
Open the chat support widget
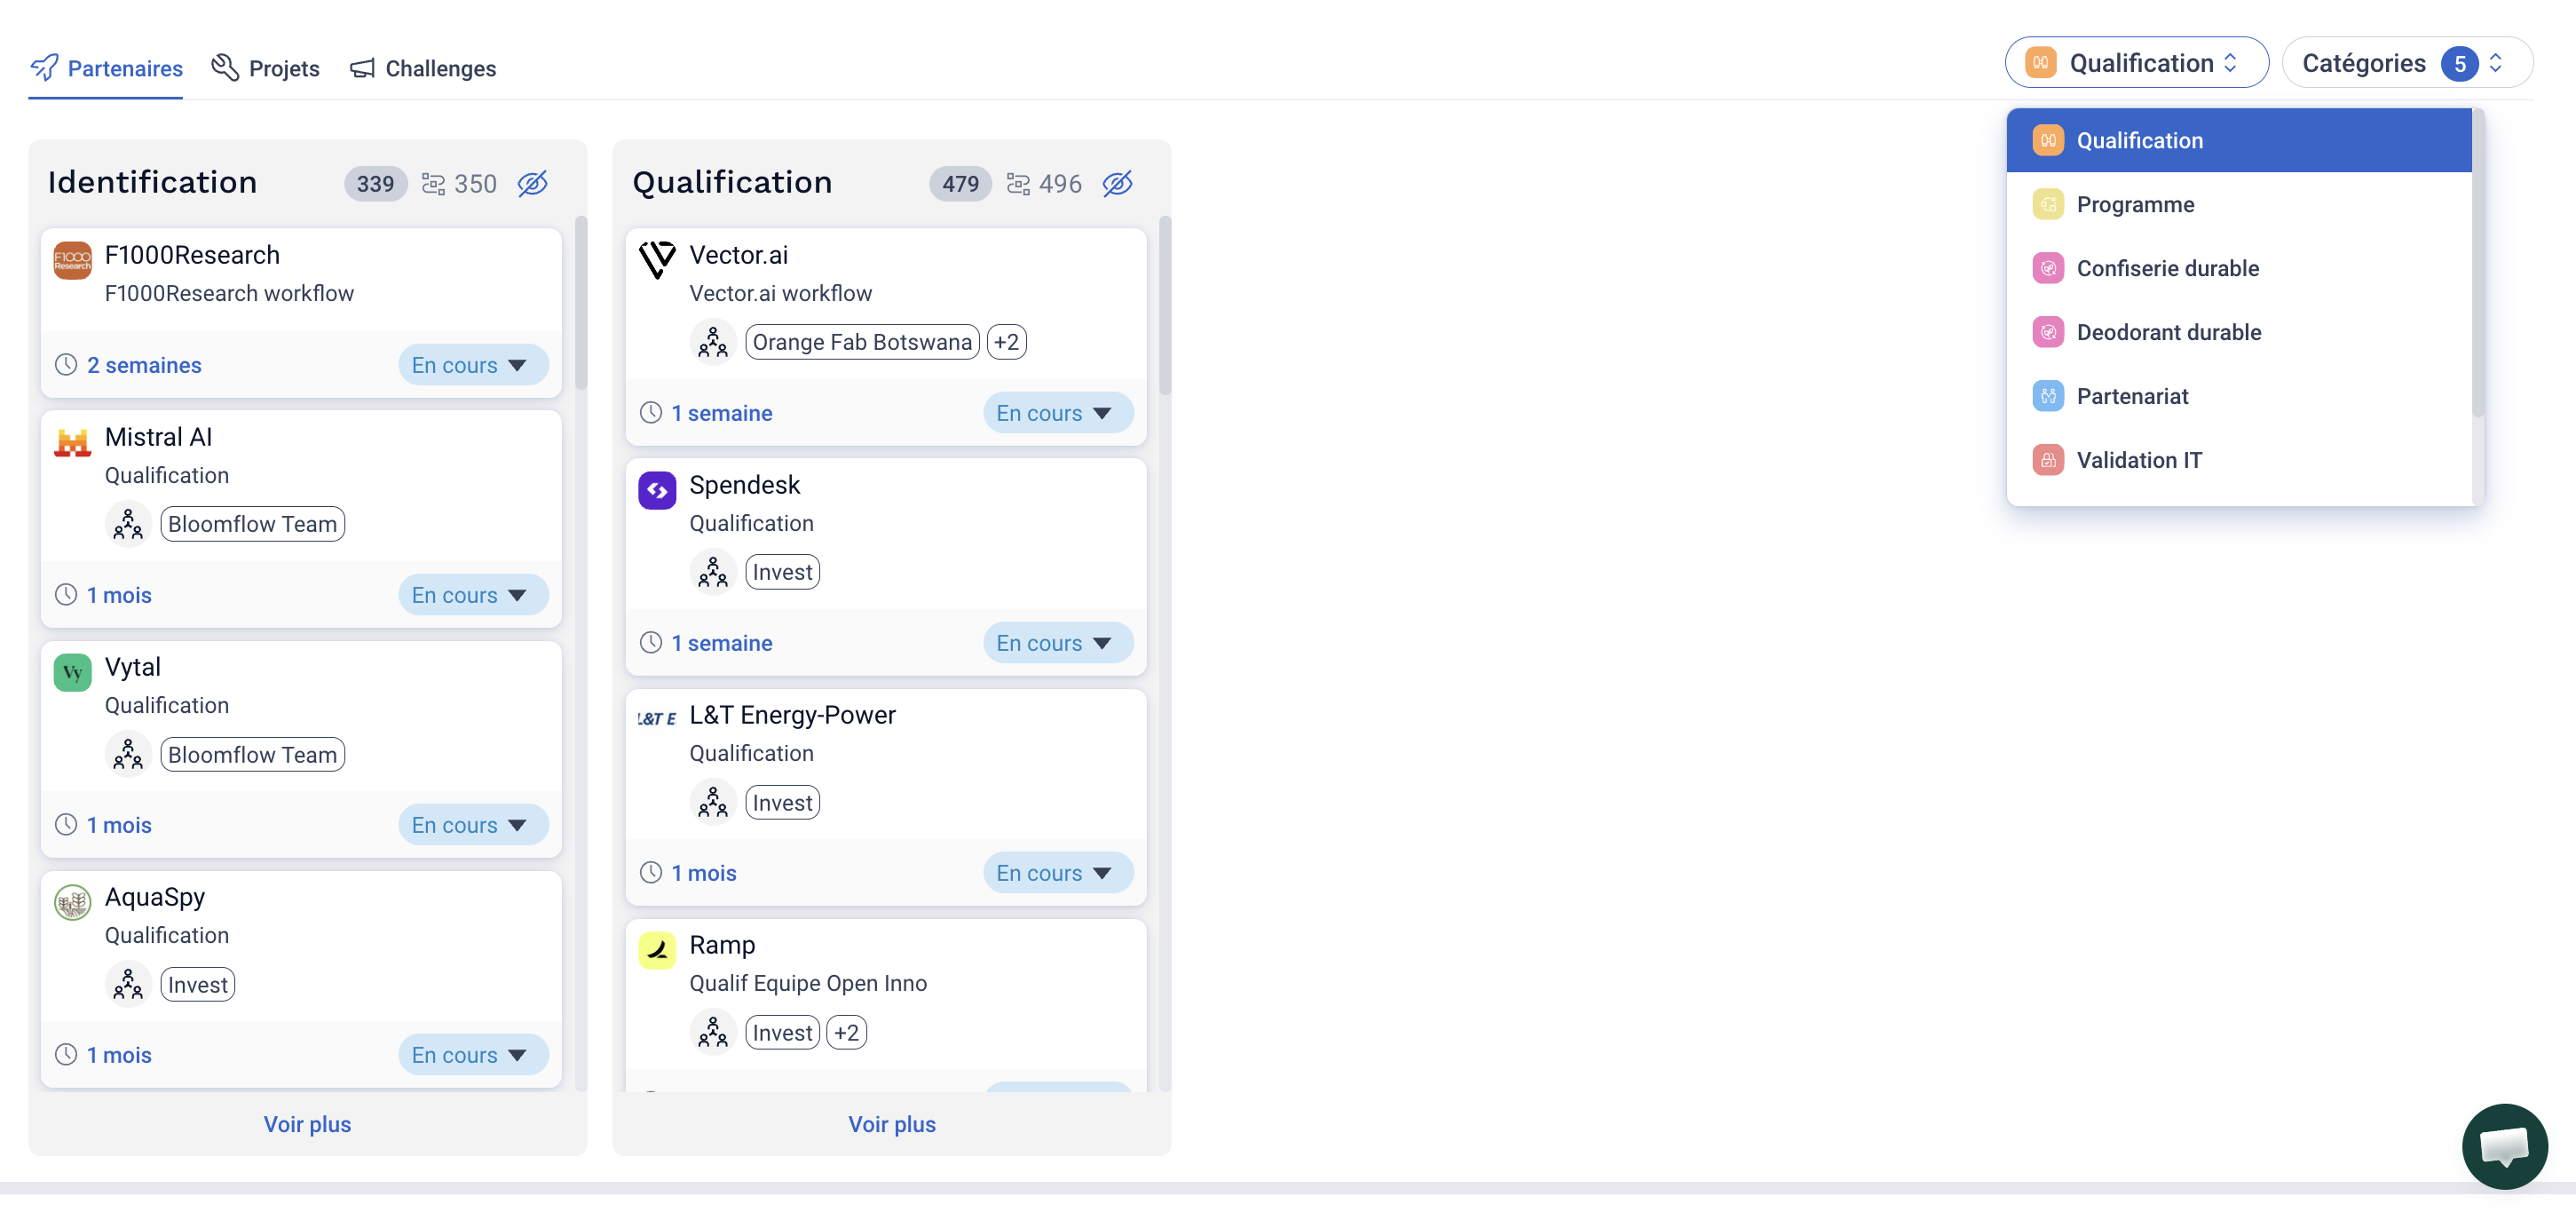pyautogui.click(x=2504, y=1146)
